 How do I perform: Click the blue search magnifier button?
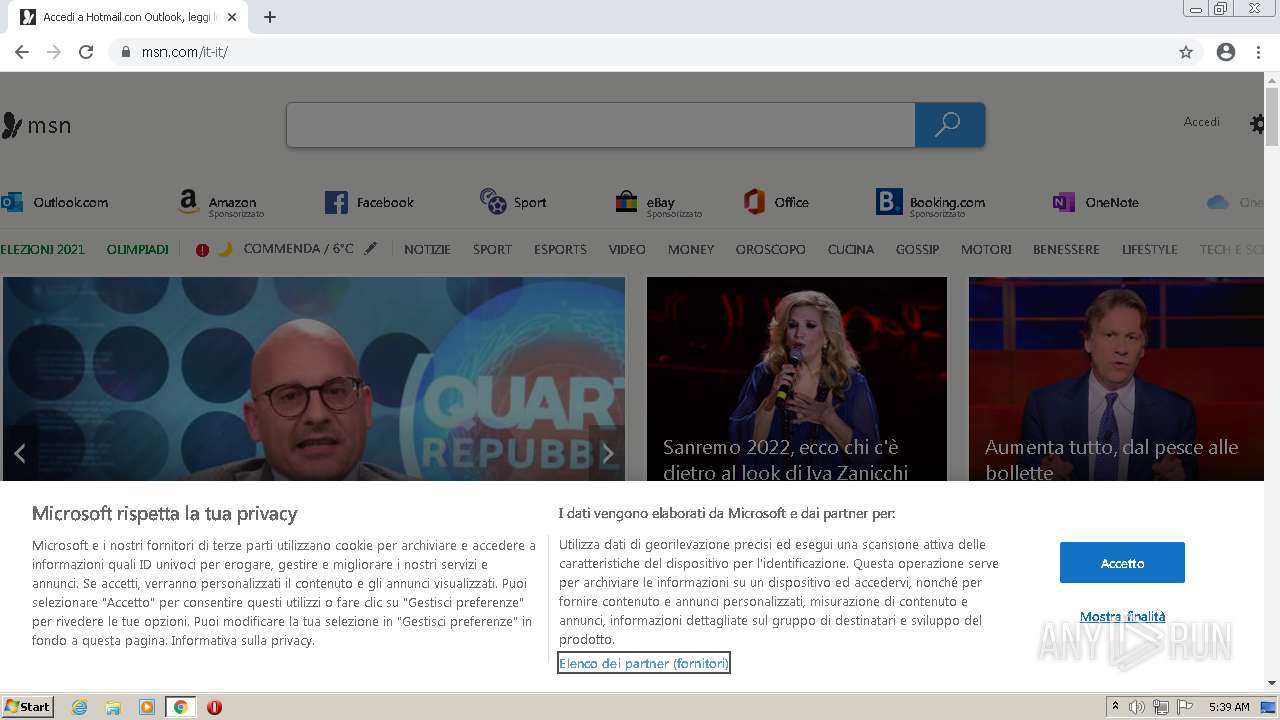pyautogui.click(x=949, y=125)
